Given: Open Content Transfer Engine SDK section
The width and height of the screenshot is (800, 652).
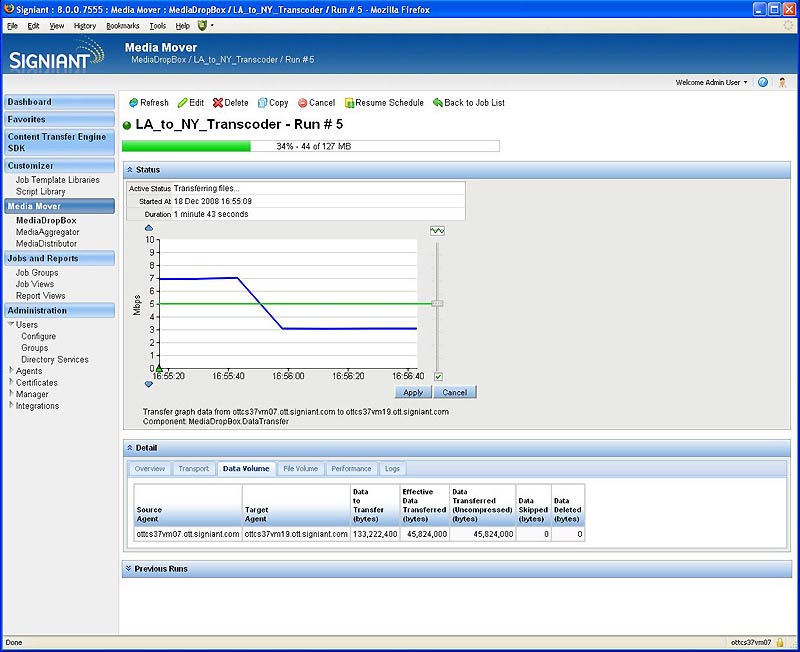Looking at the screenshot, I should coord(59,142).
